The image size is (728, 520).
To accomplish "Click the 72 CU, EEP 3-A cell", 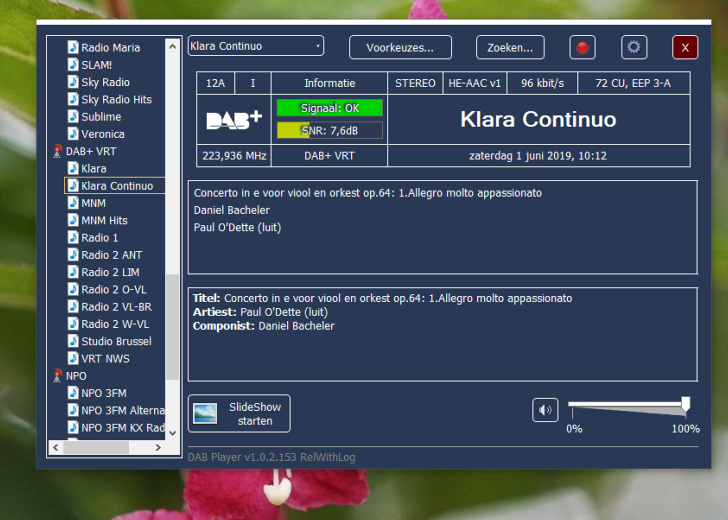I will [x=633, y=84].
